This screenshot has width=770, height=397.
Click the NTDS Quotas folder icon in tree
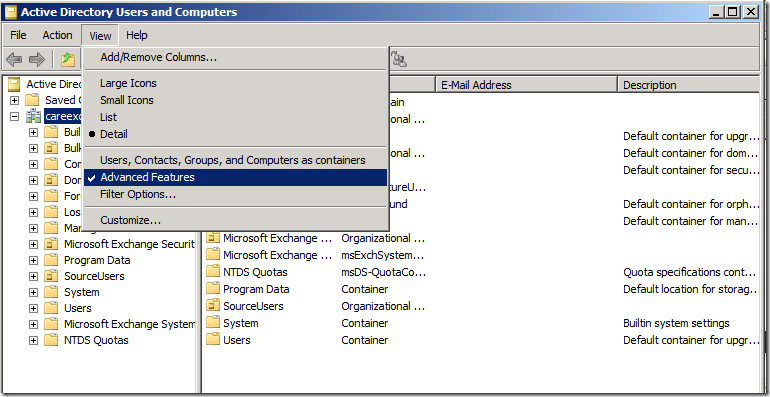tap(51, 340)
